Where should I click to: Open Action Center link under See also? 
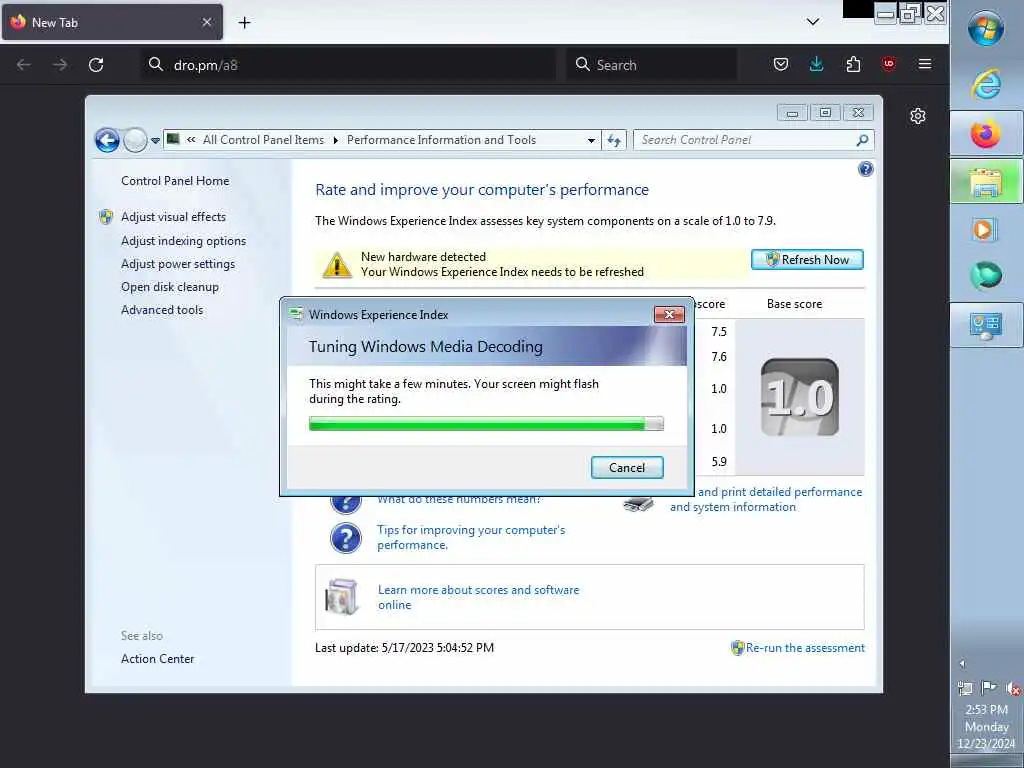[x=157, y=659]
